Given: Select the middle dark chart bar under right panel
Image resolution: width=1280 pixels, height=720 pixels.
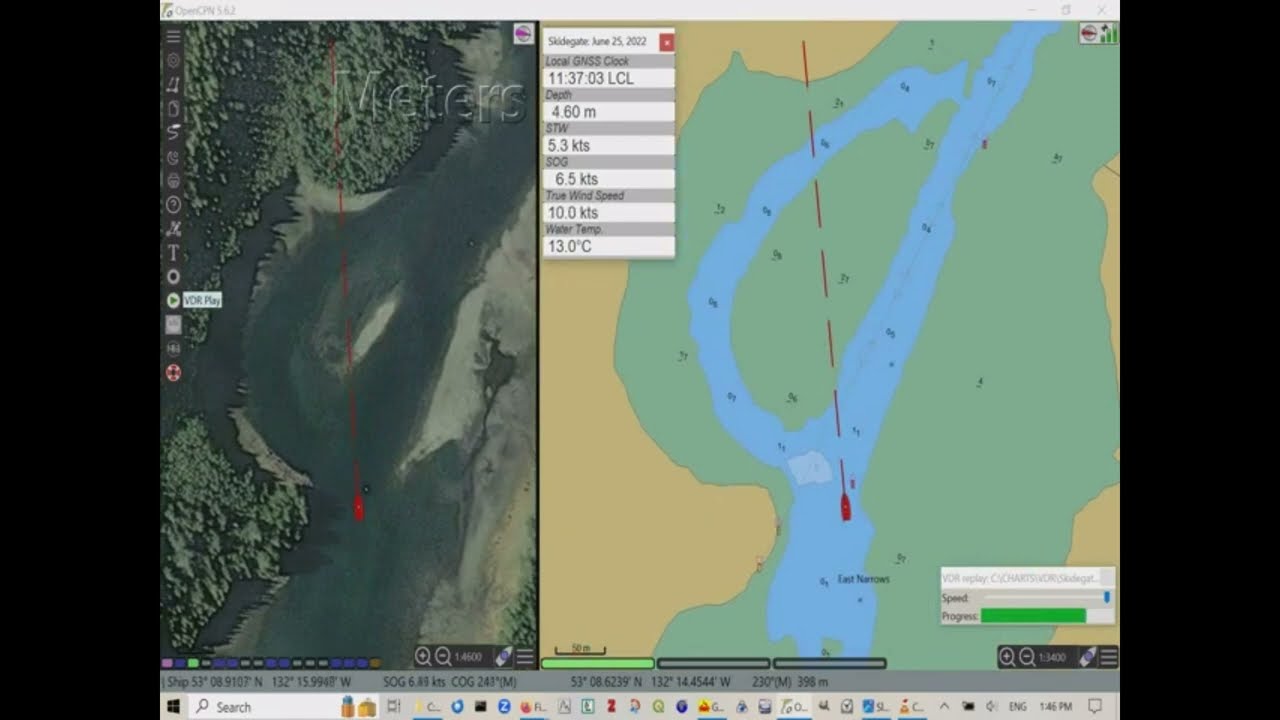Looking at the screenshot, I should [x=714, y=663].
